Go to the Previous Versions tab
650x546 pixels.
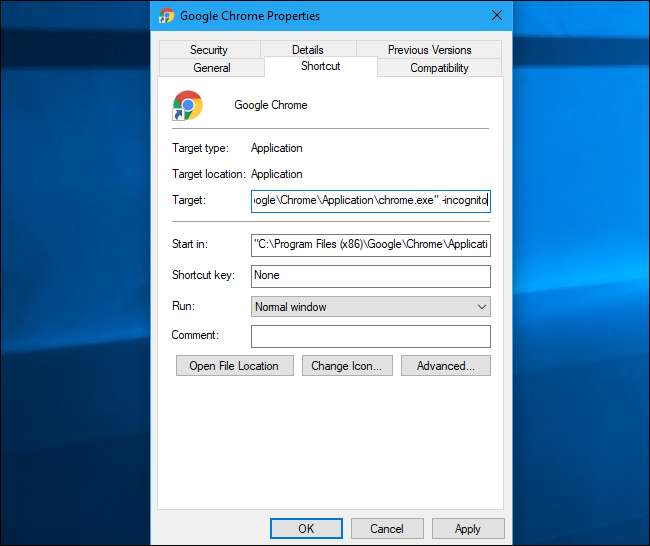429,50
